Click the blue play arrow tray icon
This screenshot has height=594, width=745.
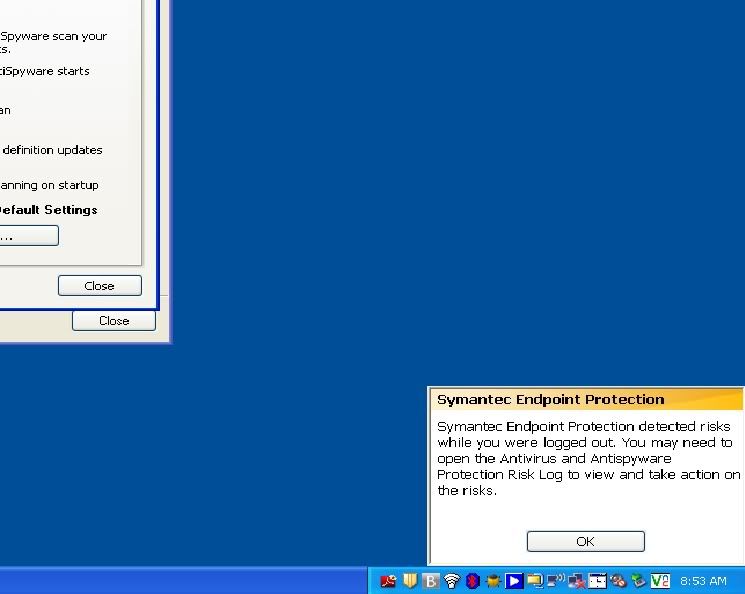[x=514, y=581]
